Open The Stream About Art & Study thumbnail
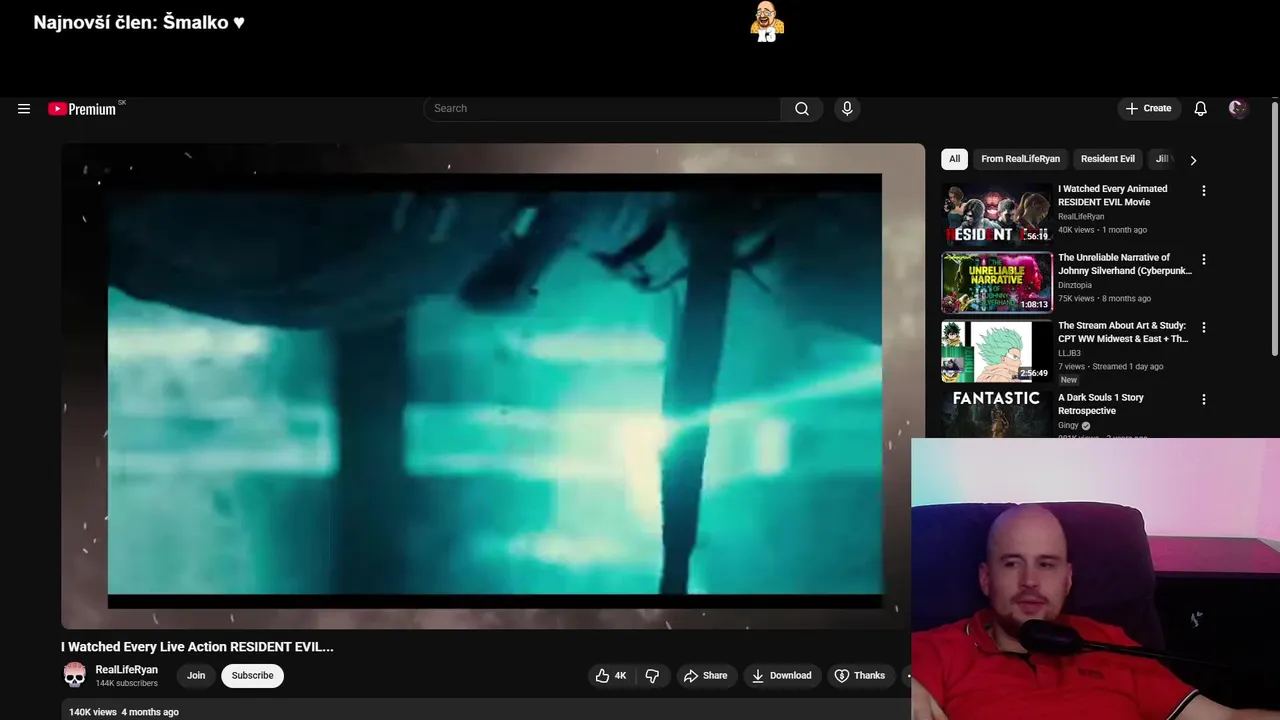This screenshot has height=720, width=1280. click(x=996, y=351)
